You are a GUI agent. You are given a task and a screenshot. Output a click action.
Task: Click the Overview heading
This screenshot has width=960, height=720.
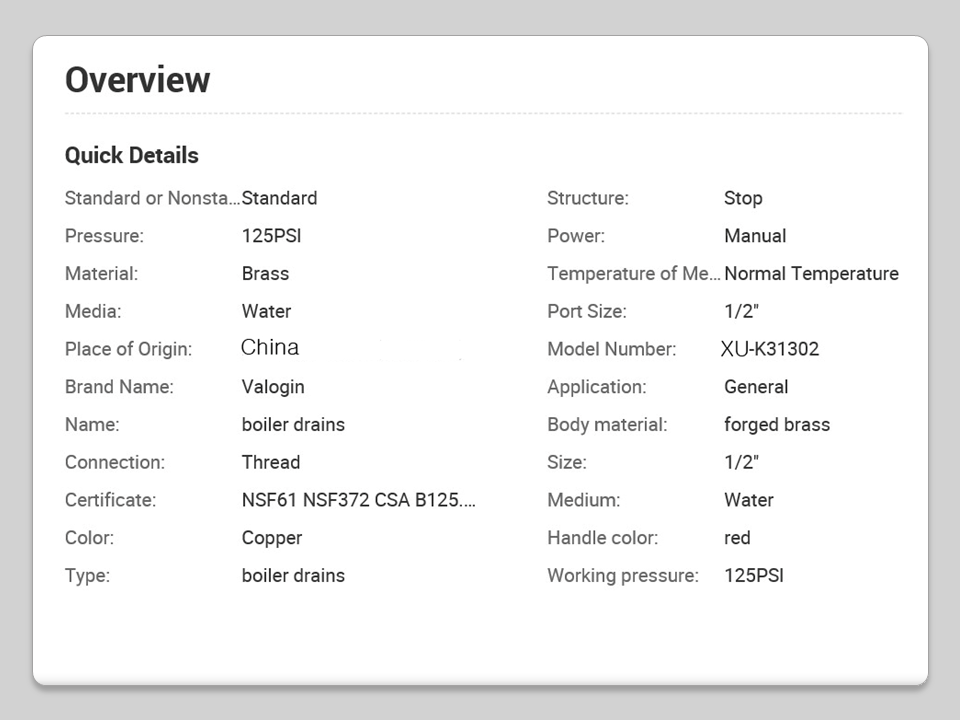(x=137, y=80)
